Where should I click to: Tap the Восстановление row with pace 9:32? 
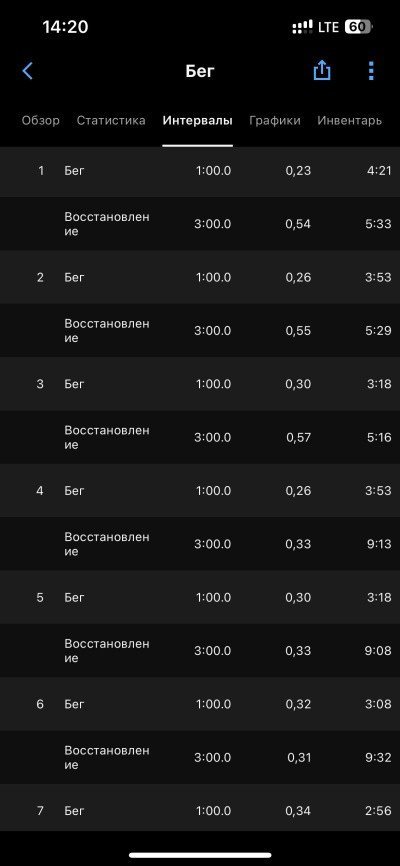point(200,757)
